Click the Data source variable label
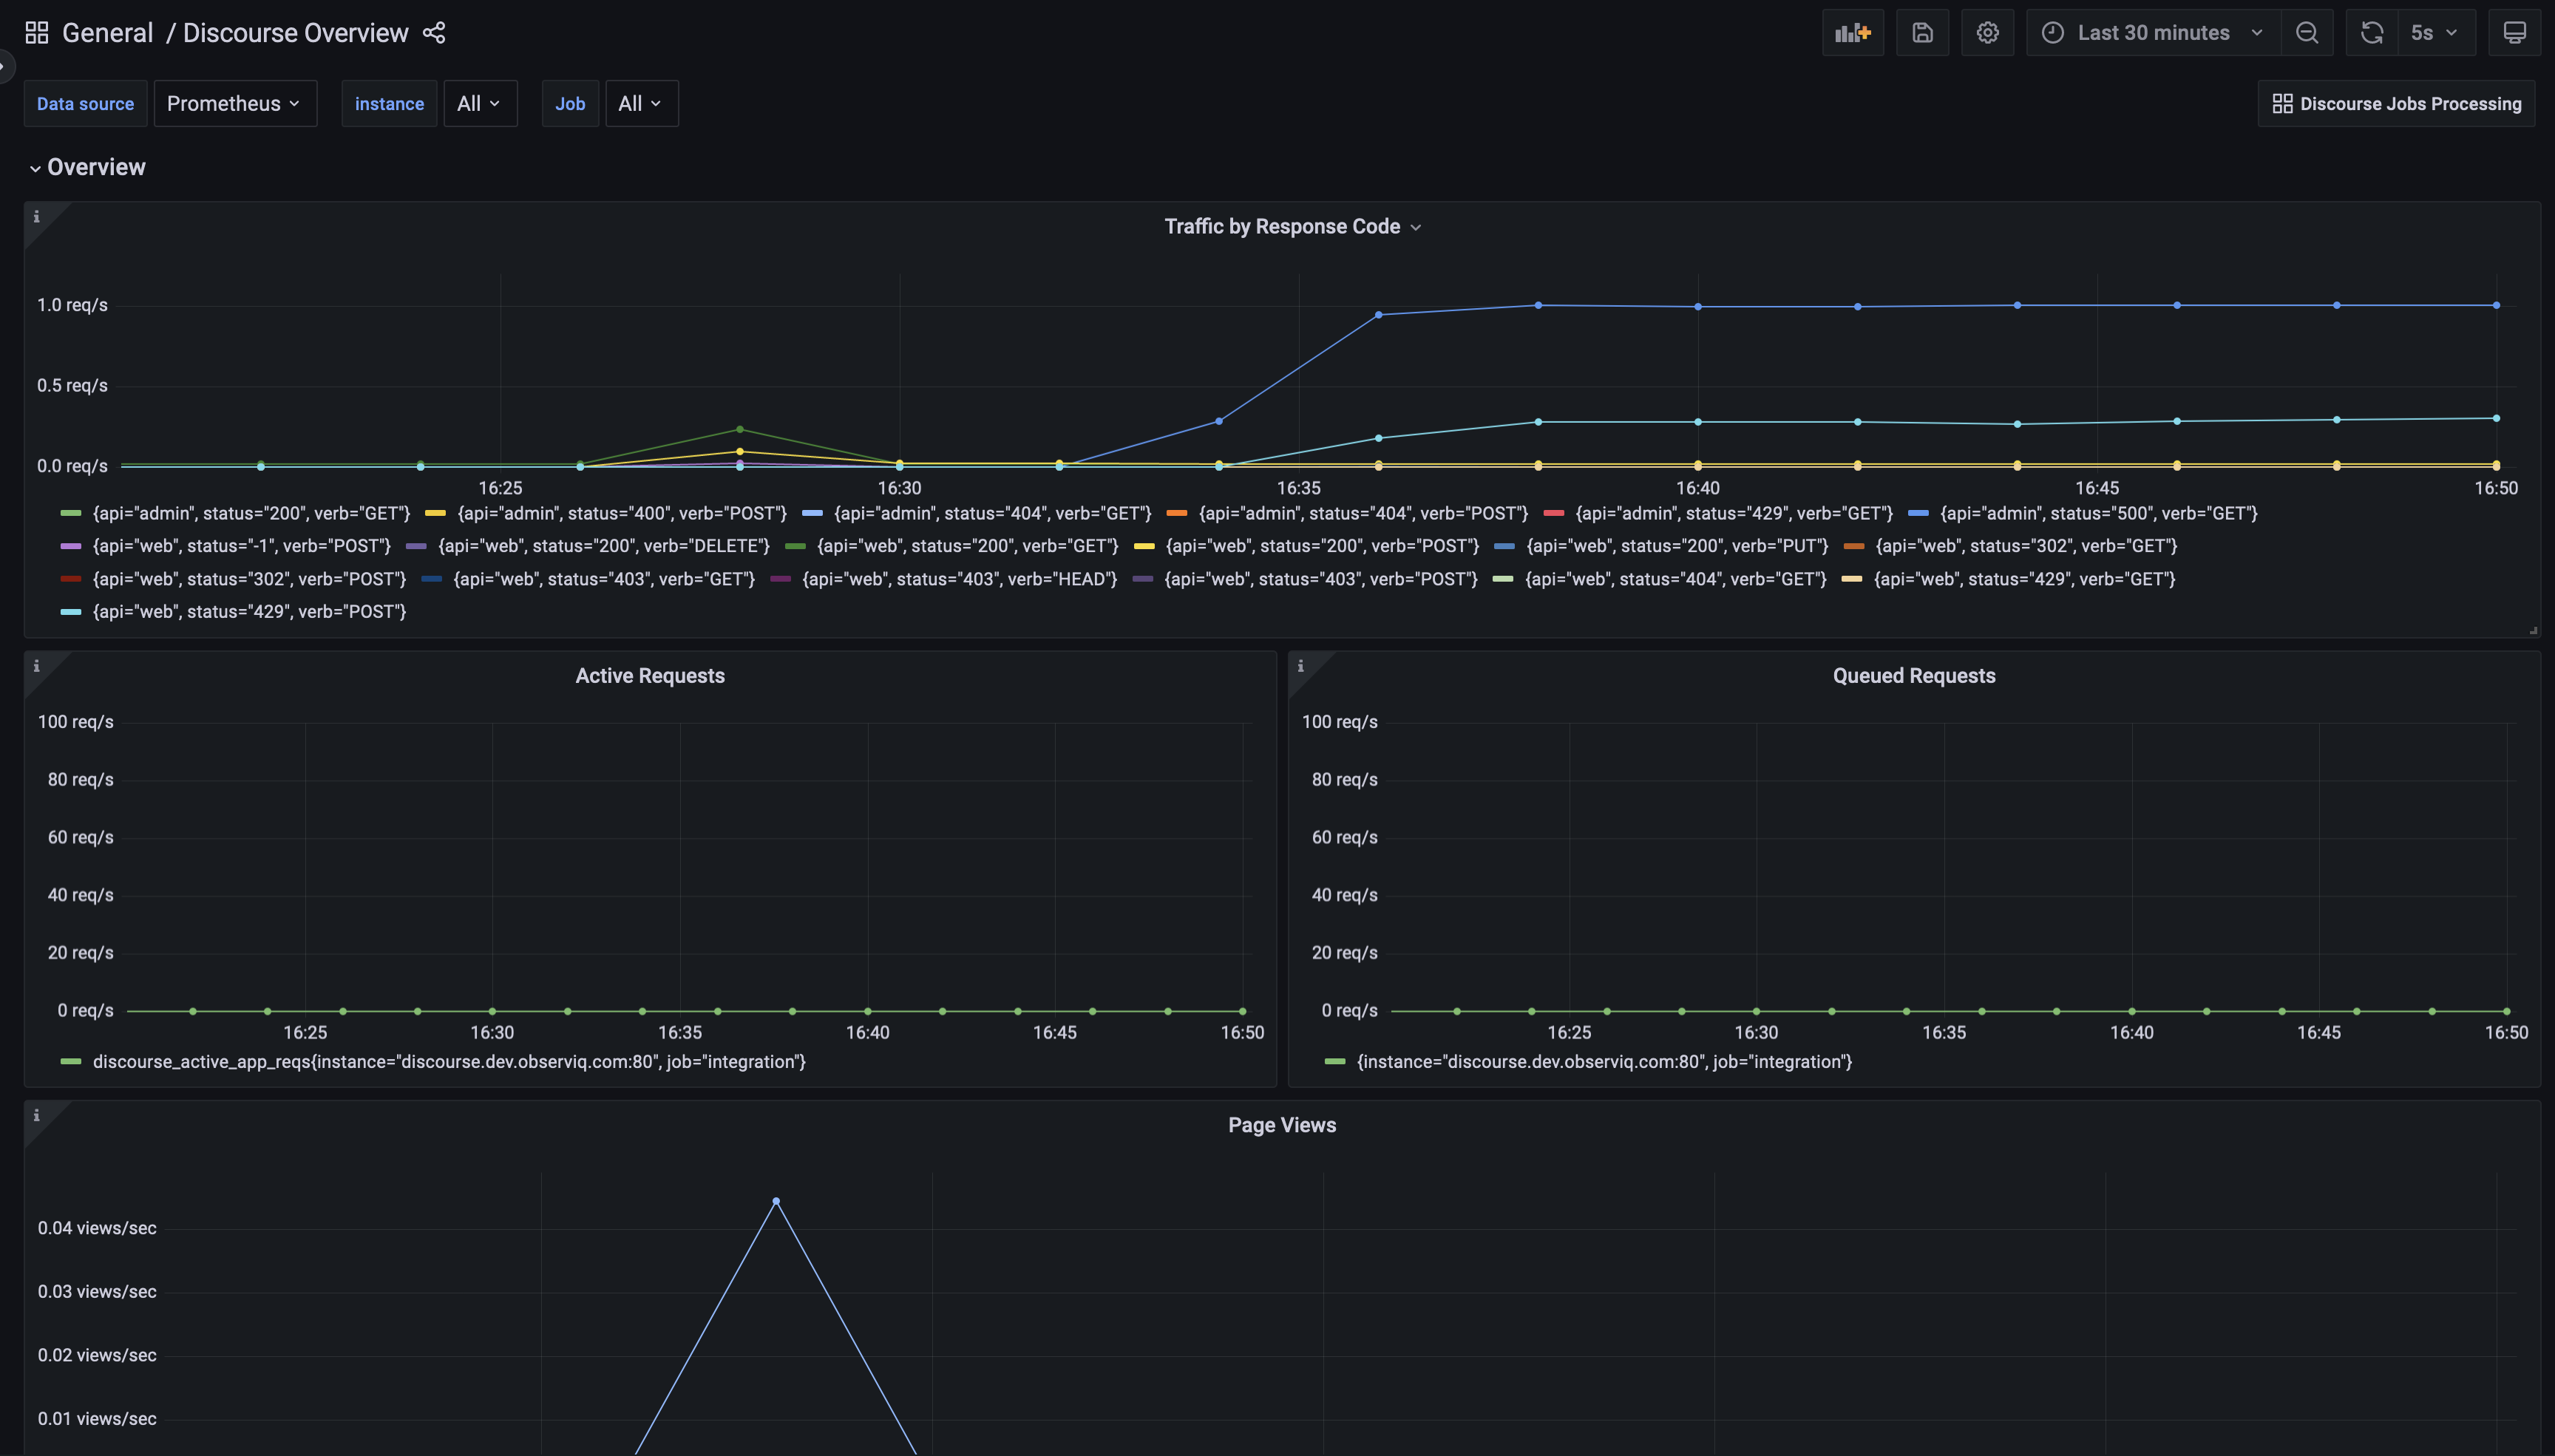This screenshot has width=2555, height=1456. click(85, 103)
